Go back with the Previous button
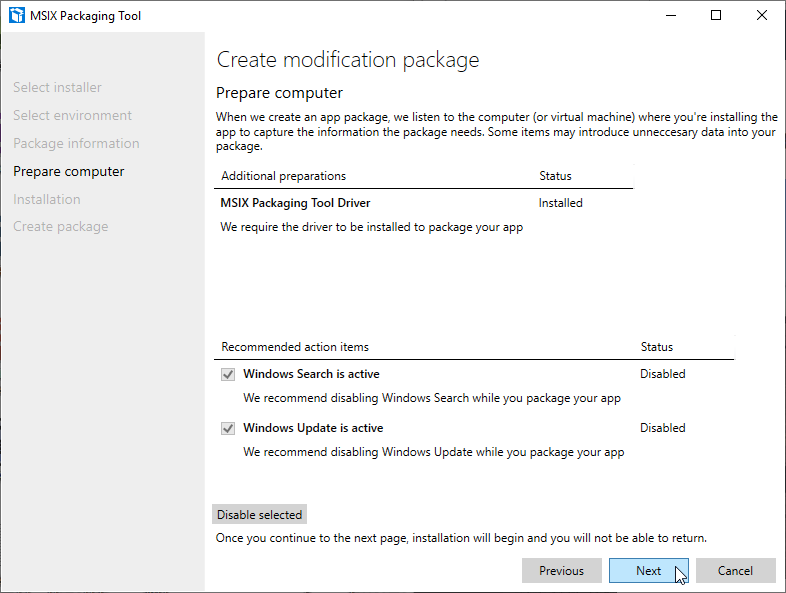 click(561, 571)
